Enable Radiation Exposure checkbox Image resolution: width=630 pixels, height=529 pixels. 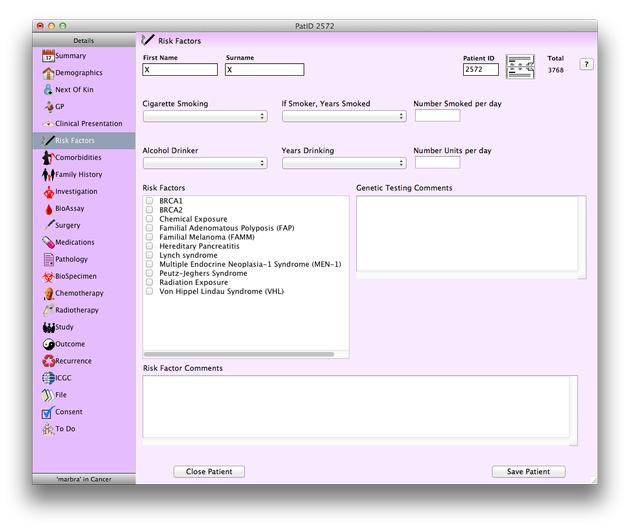pyautogui.click(x=149, y=282)
